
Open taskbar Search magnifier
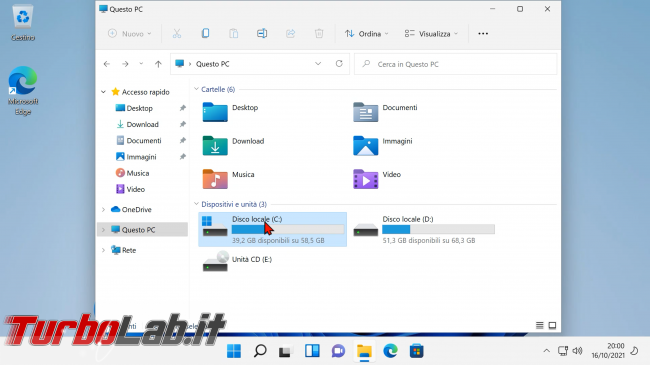(260, 351)
